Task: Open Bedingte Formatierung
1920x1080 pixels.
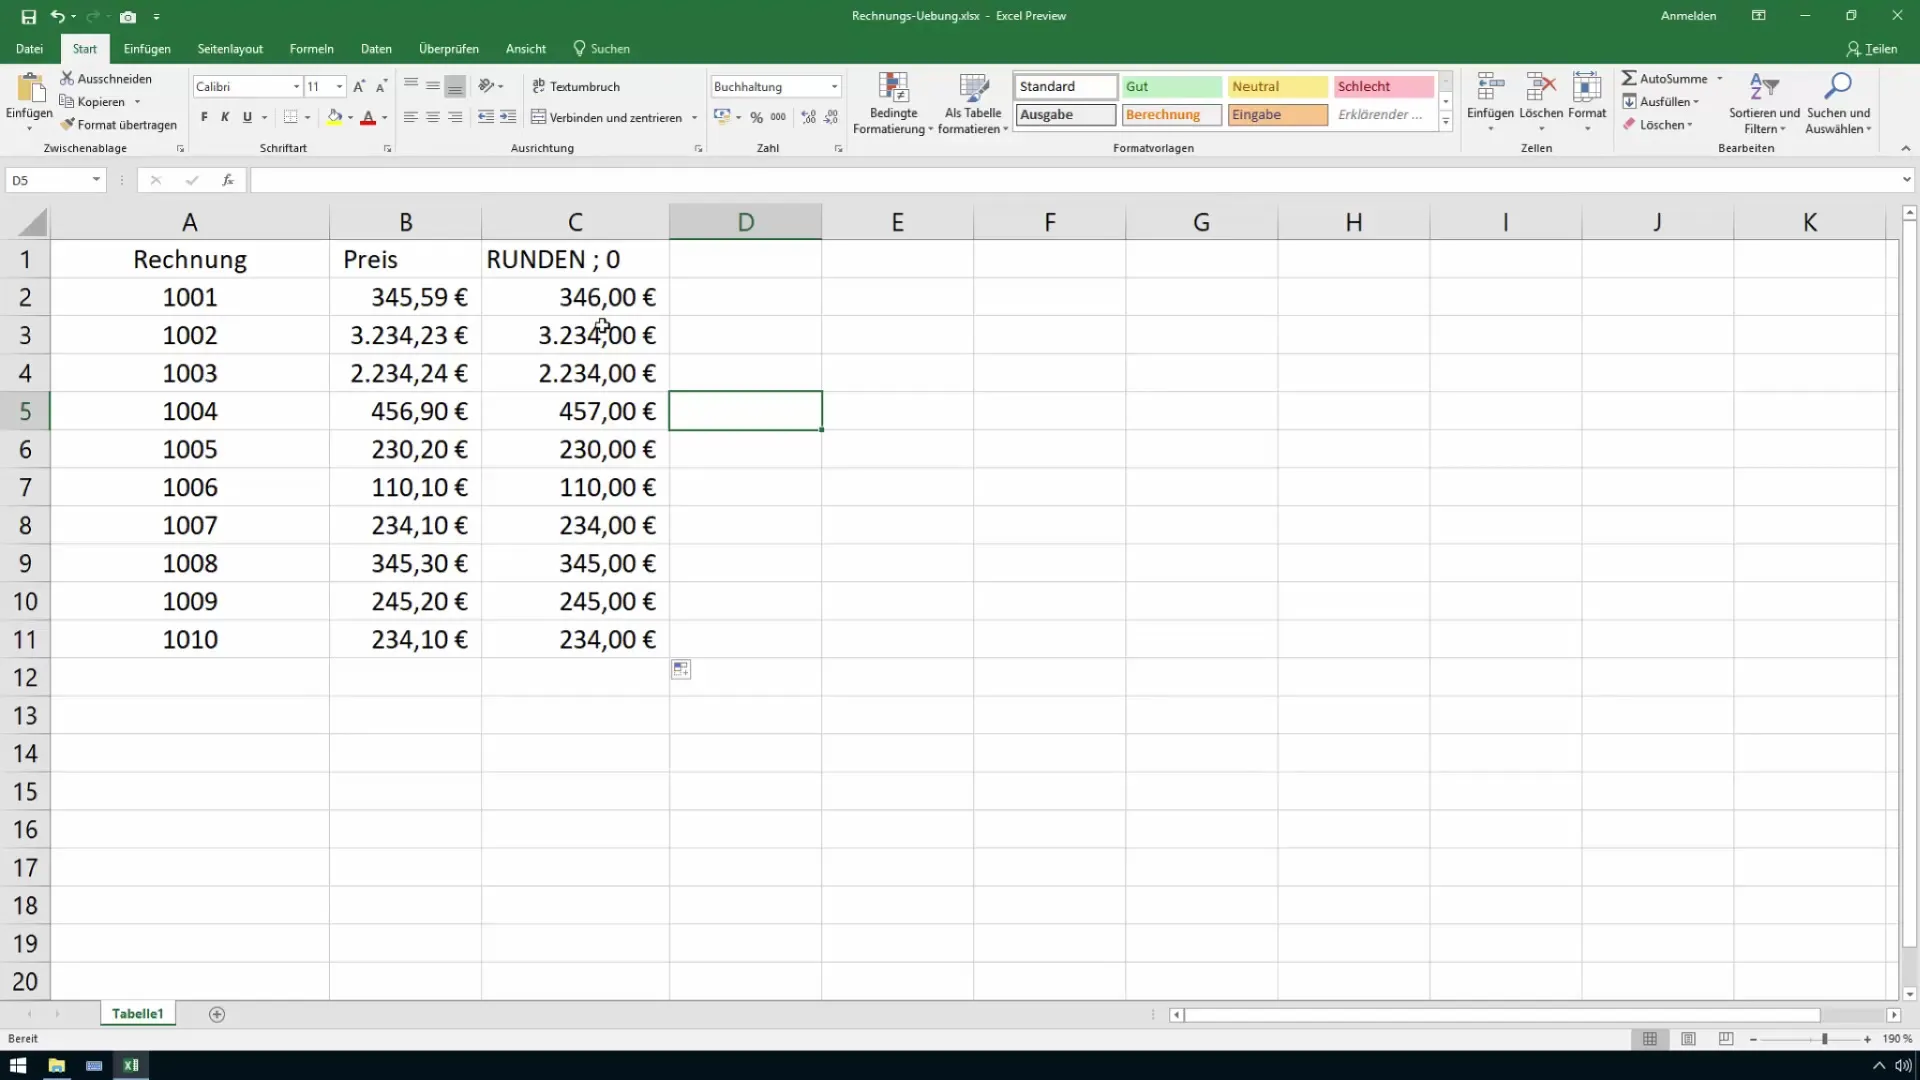Action: [x=893, y=103]
